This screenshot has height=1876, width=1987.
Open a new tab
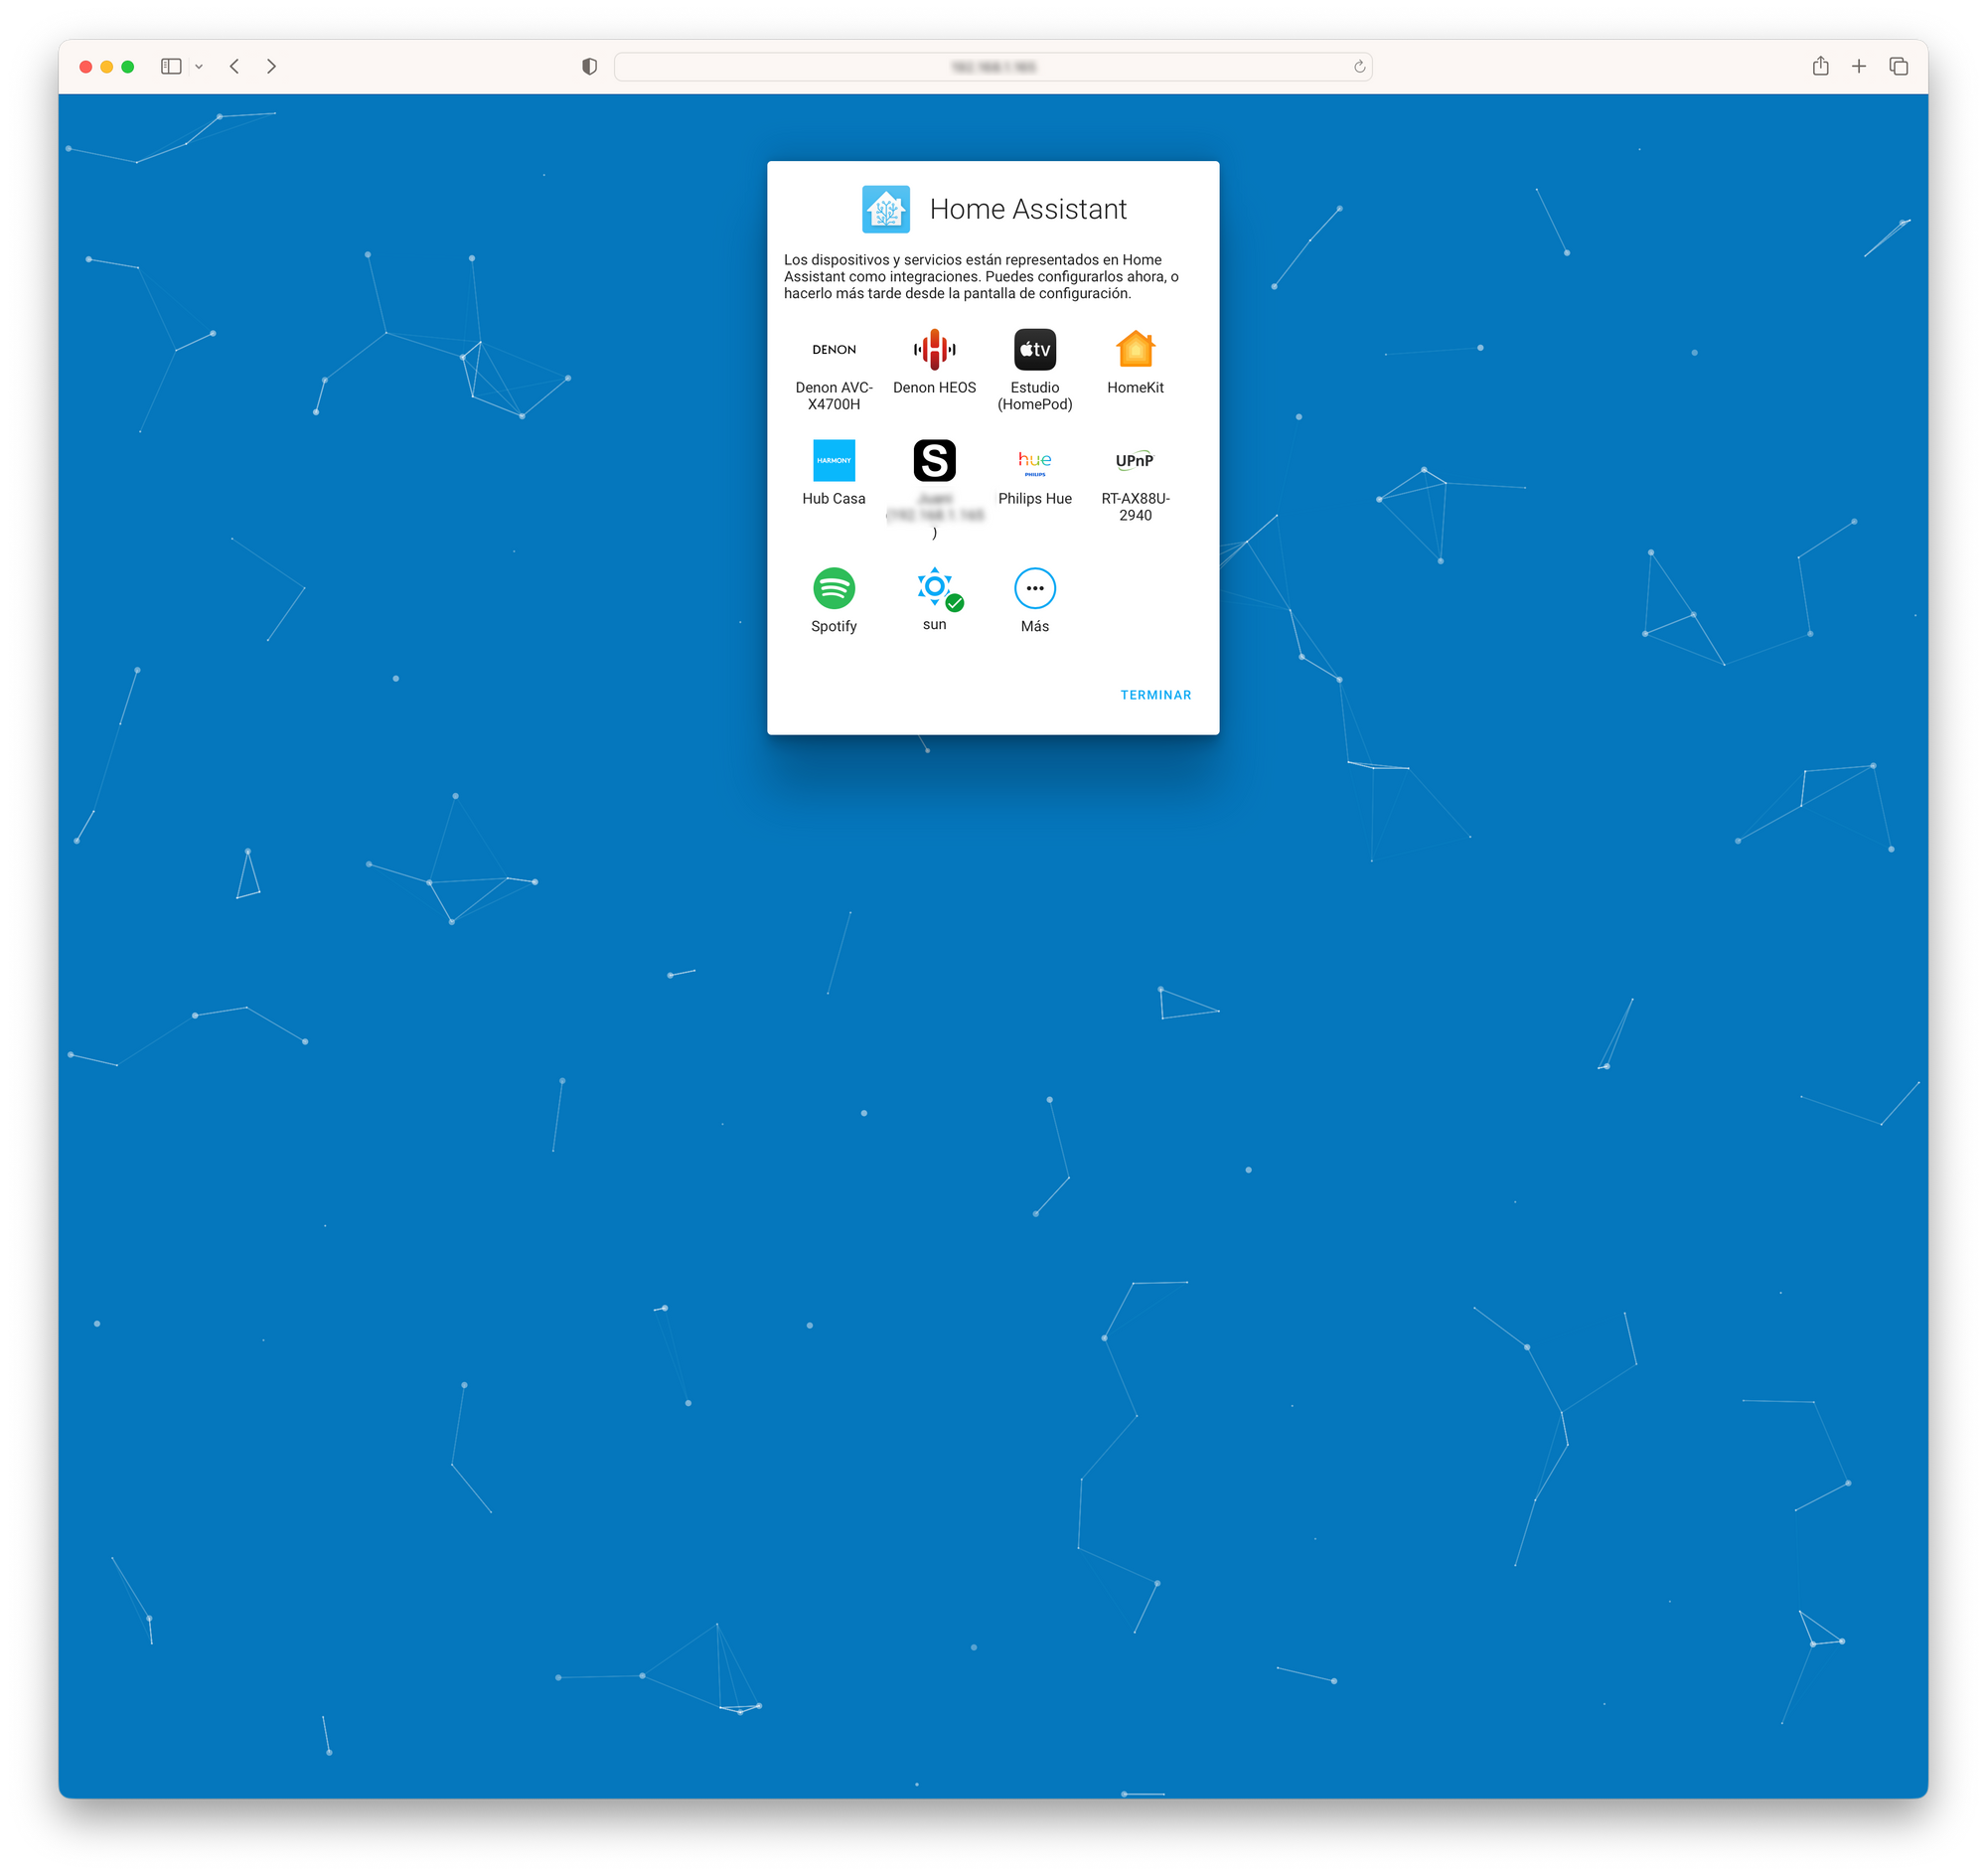click(x=1858, y=66)
